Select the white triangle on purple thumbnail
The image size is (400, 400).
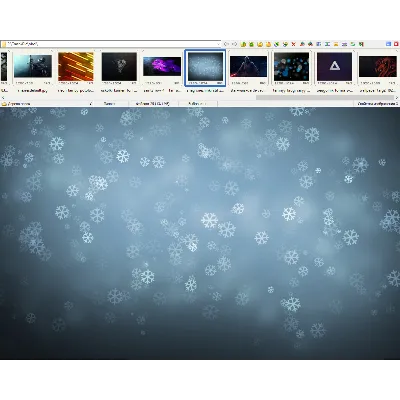[x=334, y=66]
